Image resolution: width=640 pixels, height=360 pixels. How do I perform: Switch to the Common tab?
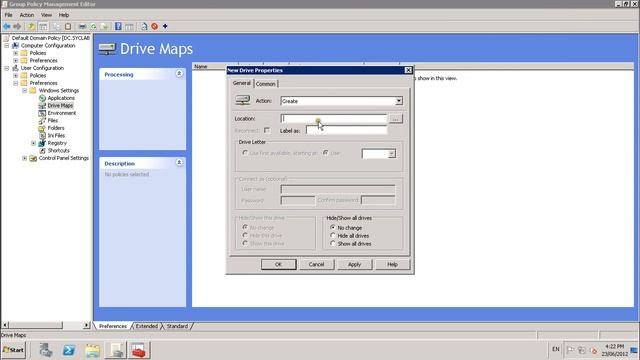[266, 84]
